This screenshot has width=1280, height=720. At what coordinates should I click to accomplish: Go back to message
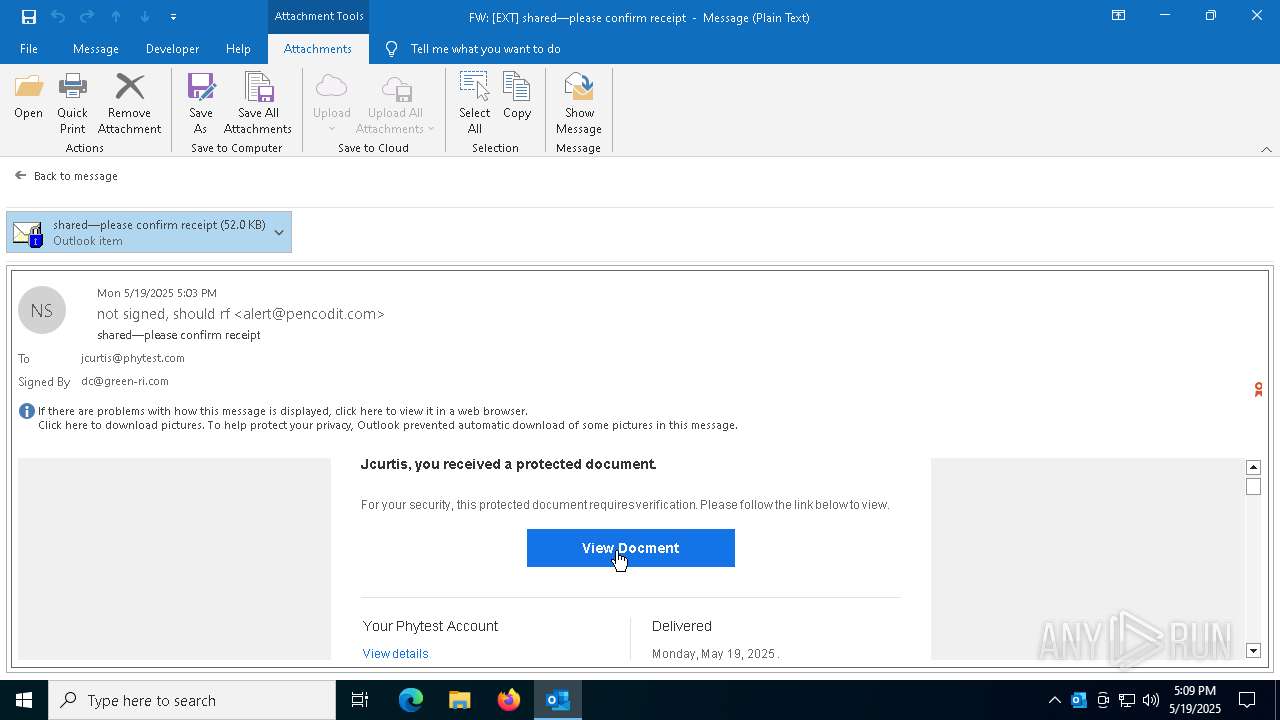66,176
